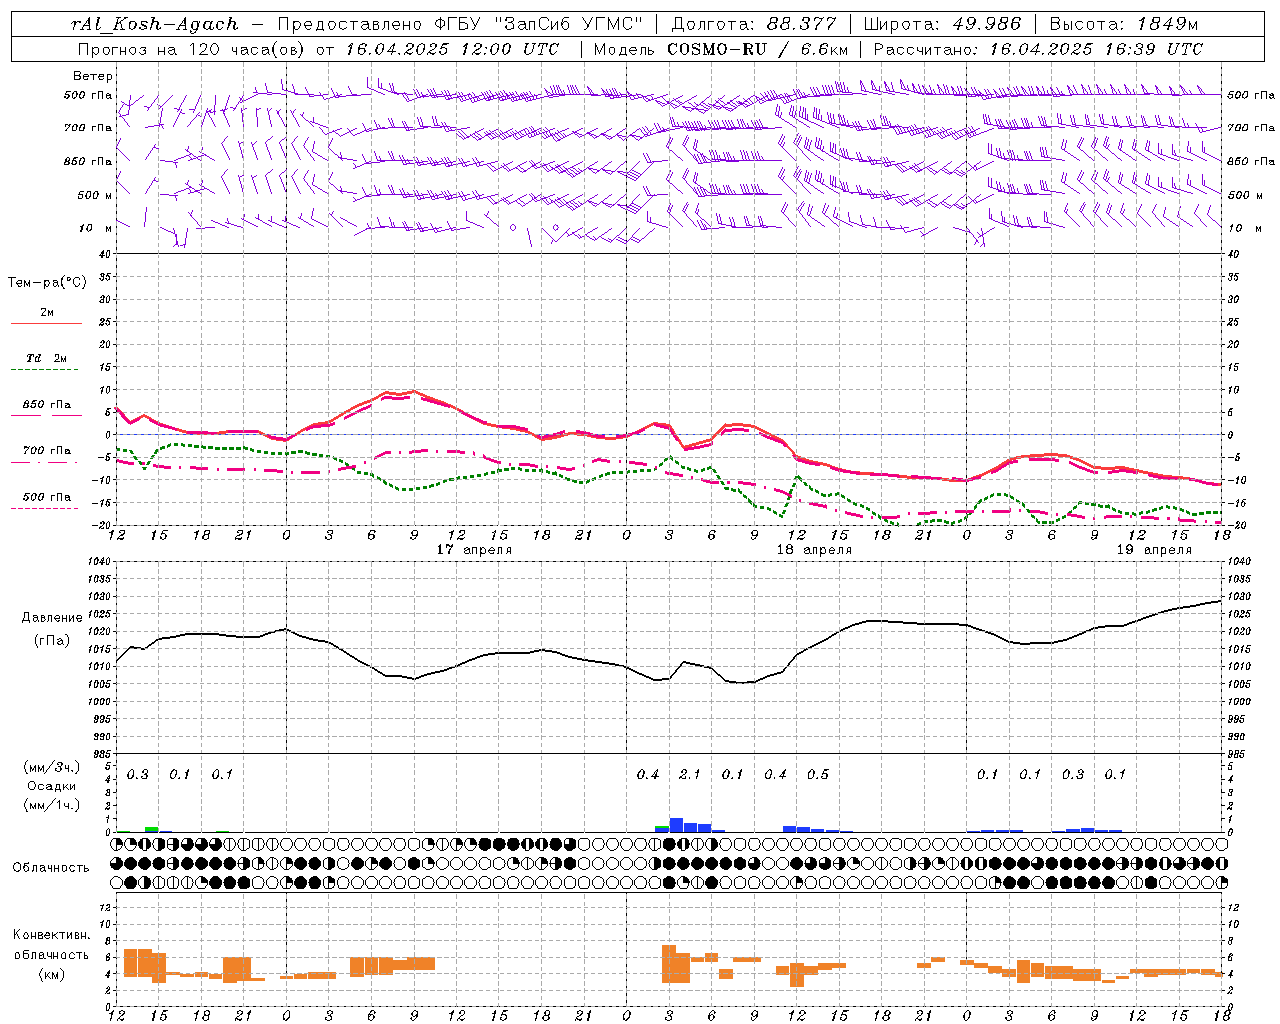
Task: Click the (мм/3ч.) precipitation unit label
Action: tap(52, 767)
